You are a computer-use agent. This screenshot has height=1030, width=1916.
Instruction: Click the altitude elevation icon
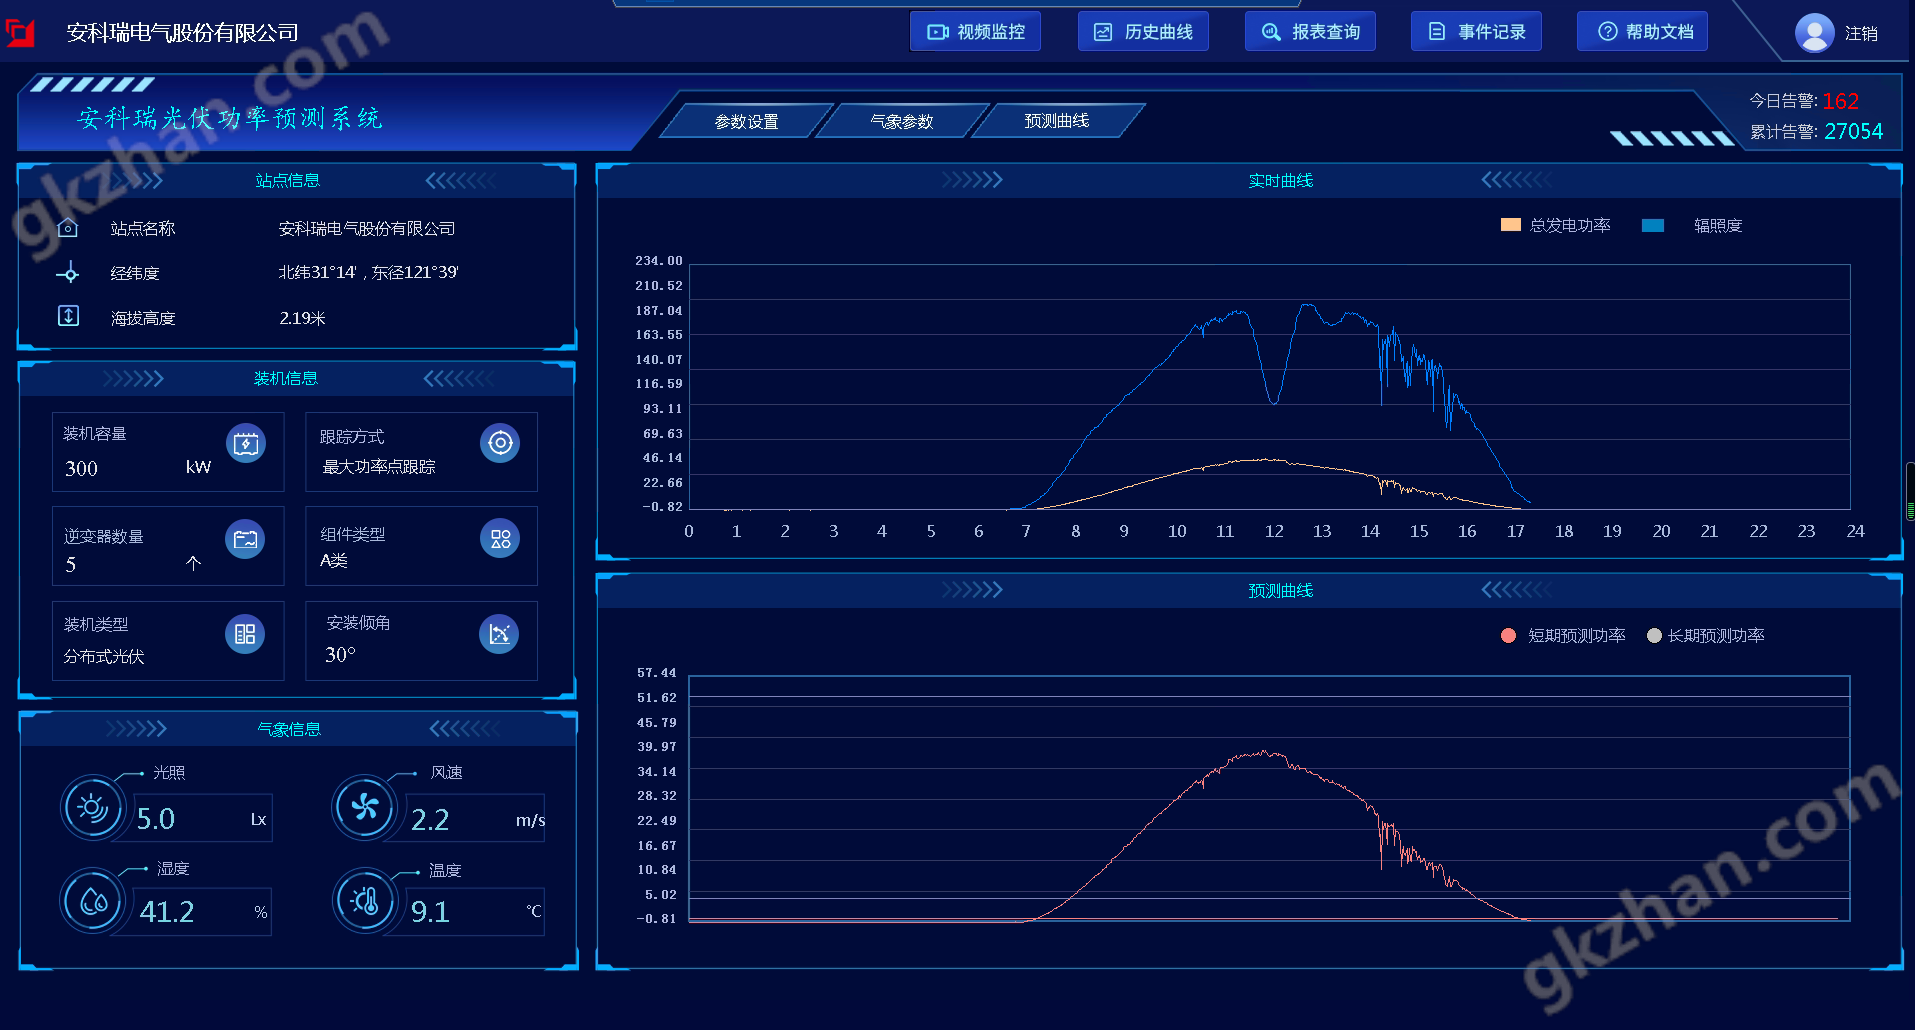tap(68, 316)
